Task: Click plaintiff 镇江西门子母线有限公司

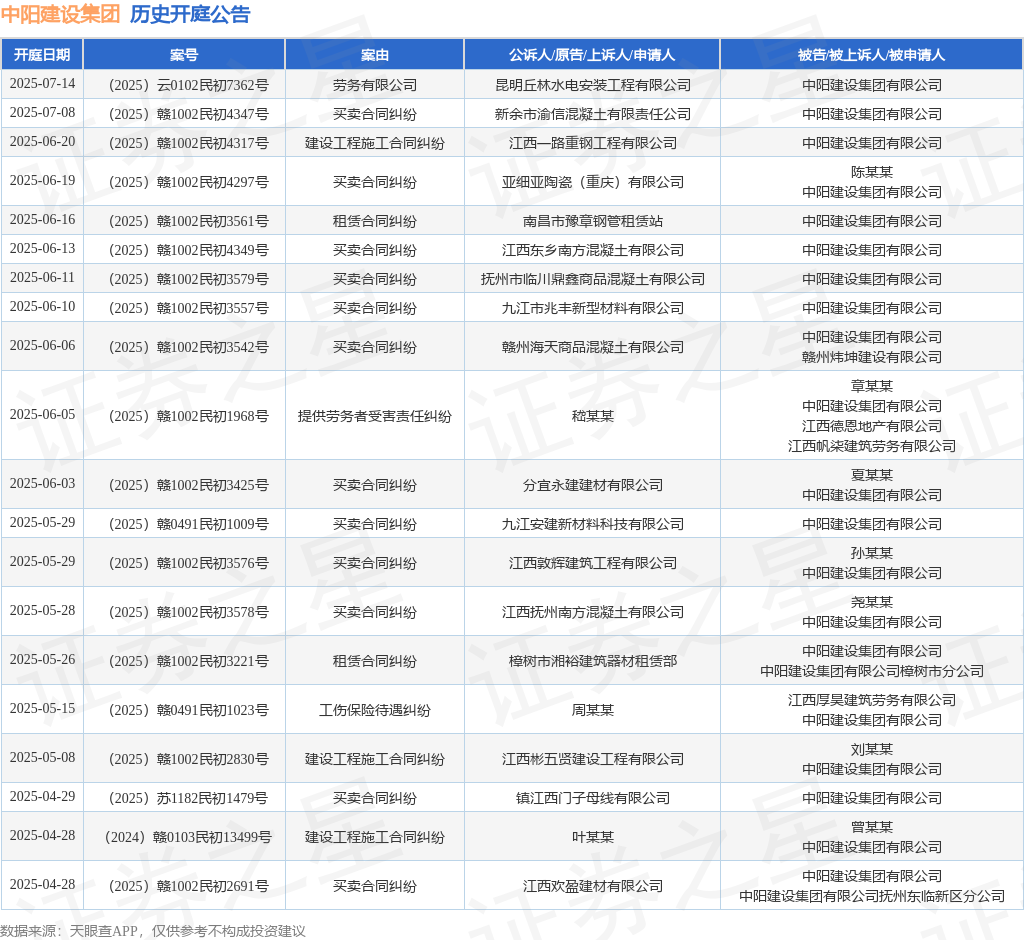Action: click(592, 798)
